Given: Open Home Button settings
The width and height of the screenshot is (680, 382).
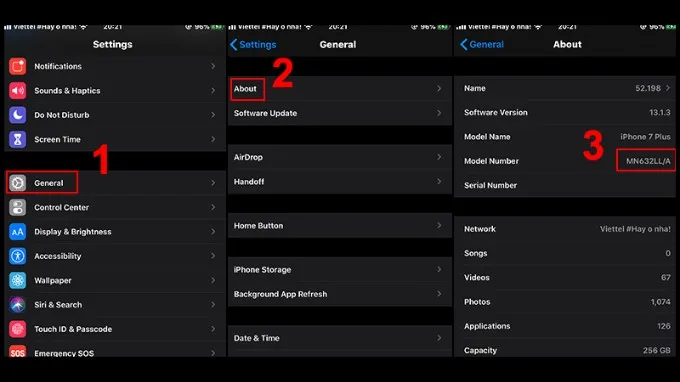Looking at the screenshot, I should pos(340,225).
